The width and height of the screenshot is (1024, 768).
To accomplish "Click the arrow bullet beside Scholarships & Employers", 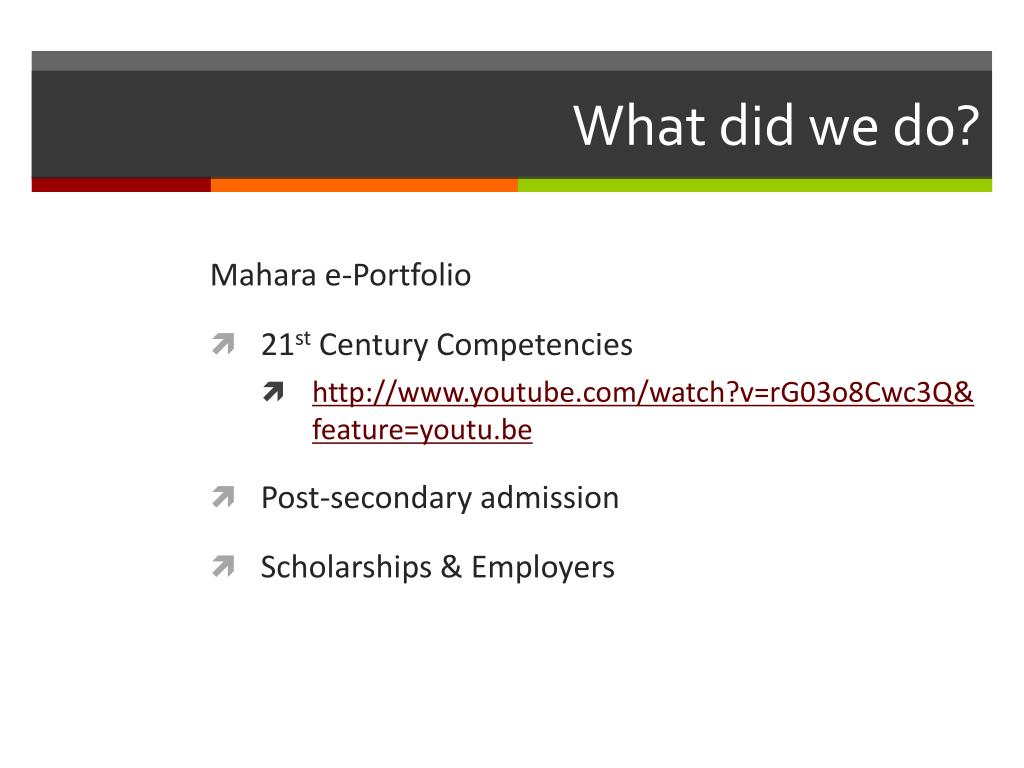I will tap(223, 566).
